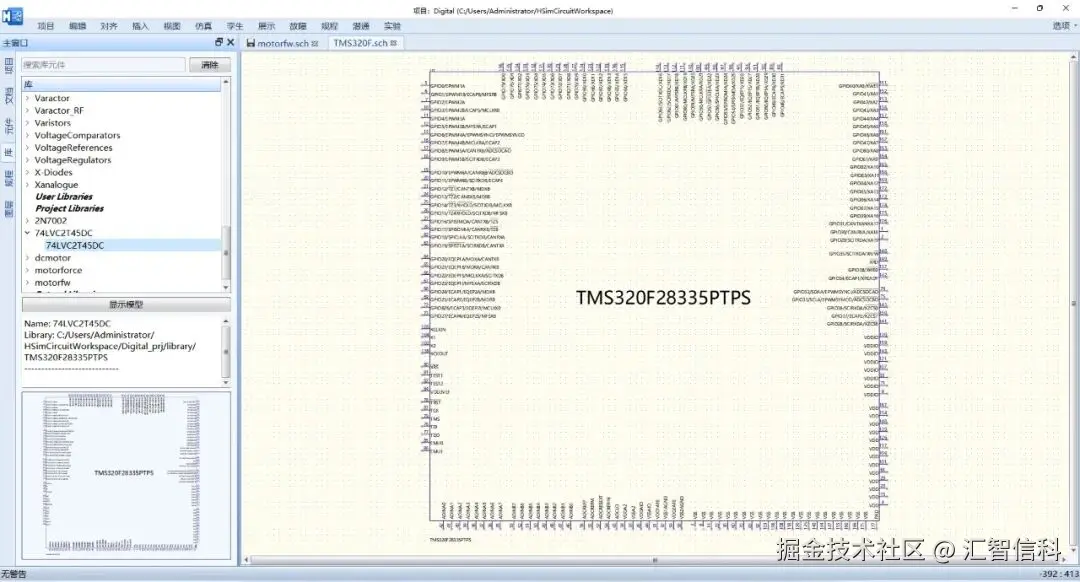The image size is (1080, 582).
Task: Close the motorfw.sch tab
Action: point(315,43)
